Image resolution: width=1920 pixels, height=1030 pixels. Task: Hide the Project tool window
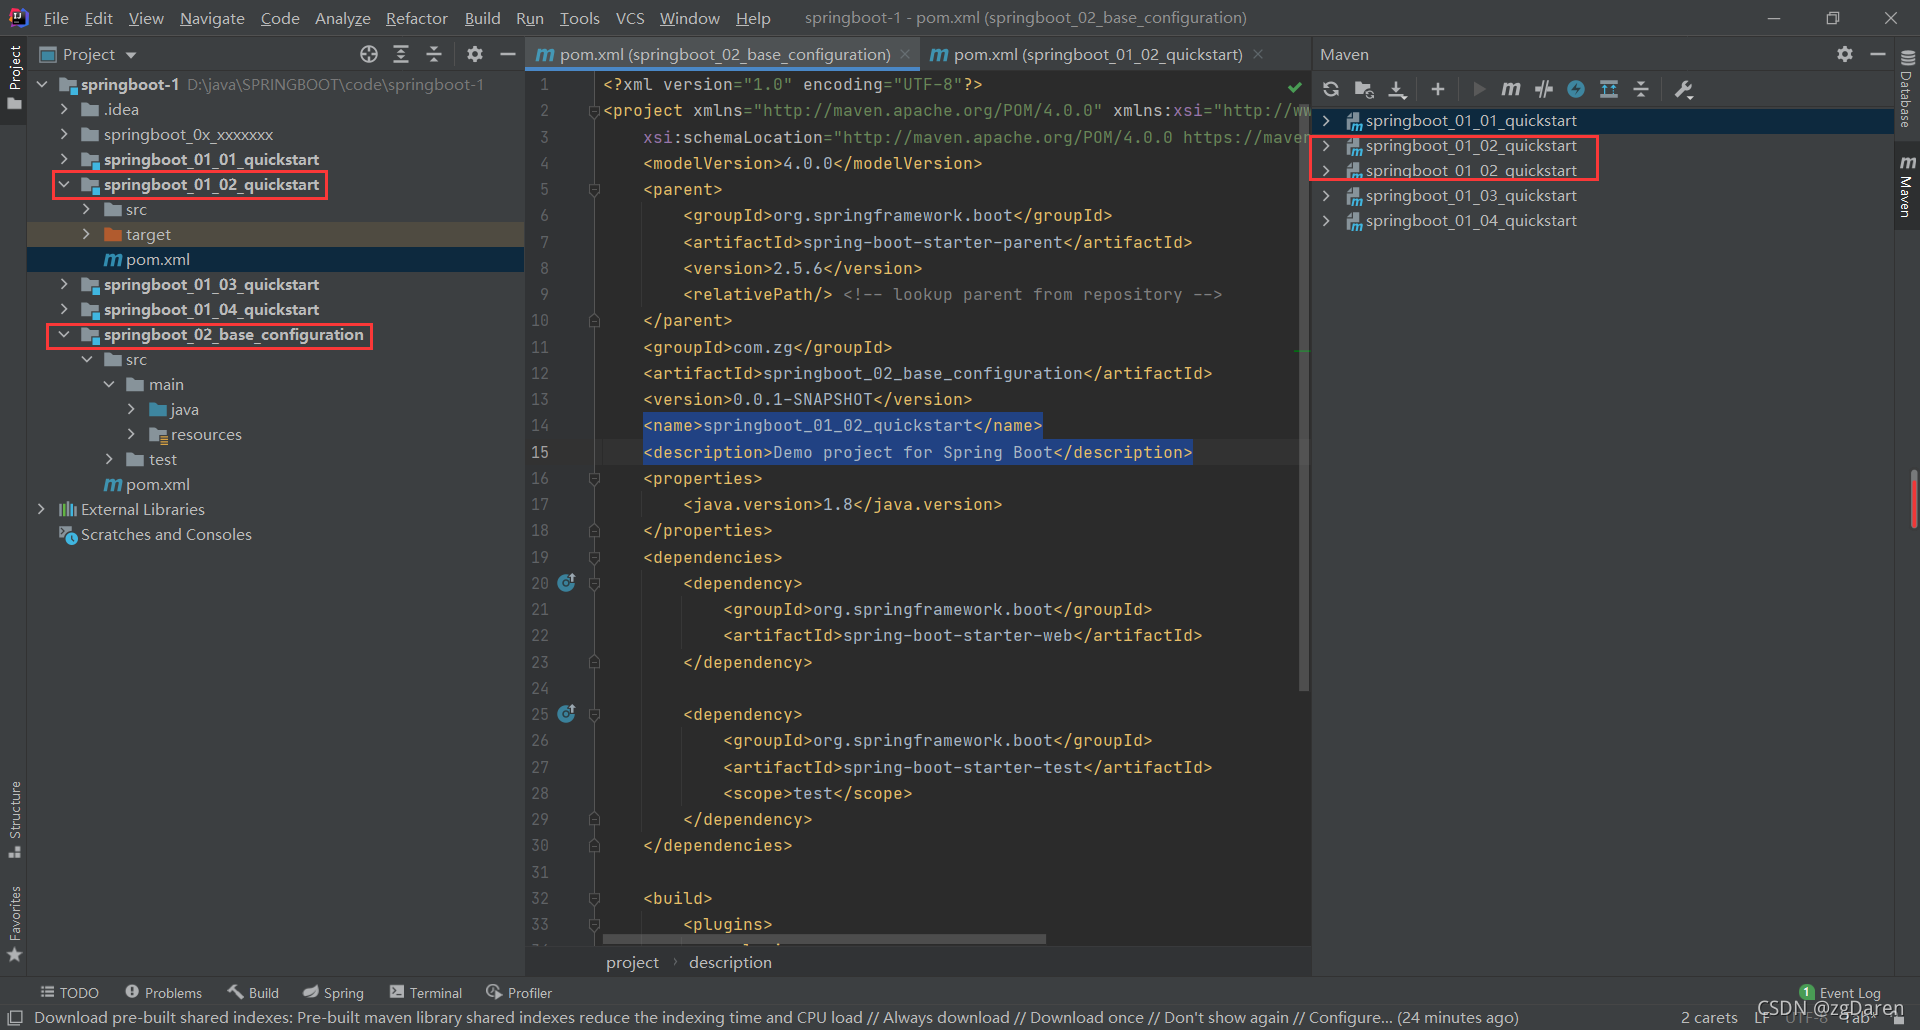508,54
